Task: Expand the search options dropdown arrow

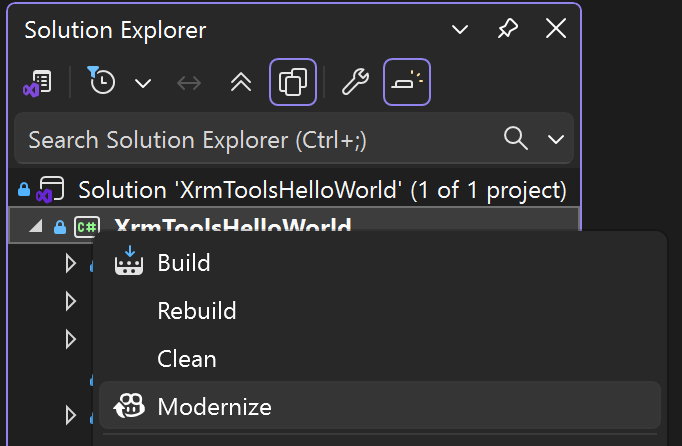Action: pos(556,139)
